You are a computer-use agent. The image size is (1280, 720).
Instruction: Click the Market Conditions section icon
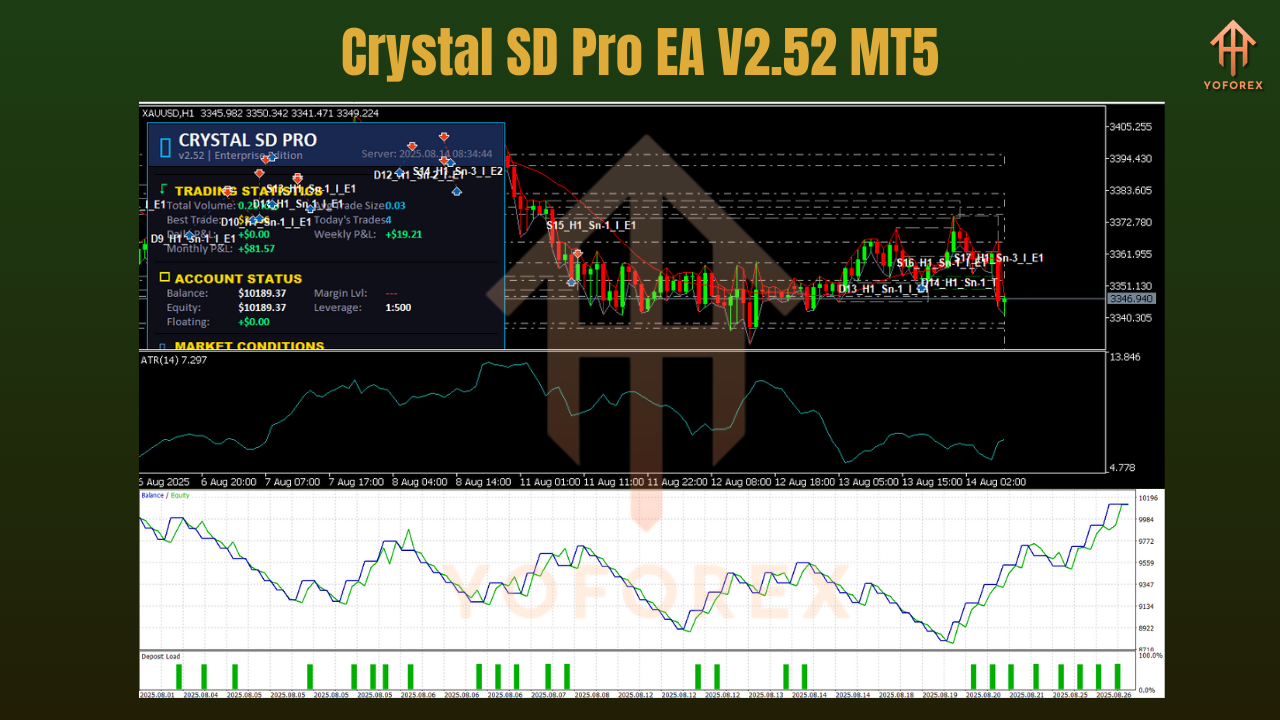(x=163, y=345)
